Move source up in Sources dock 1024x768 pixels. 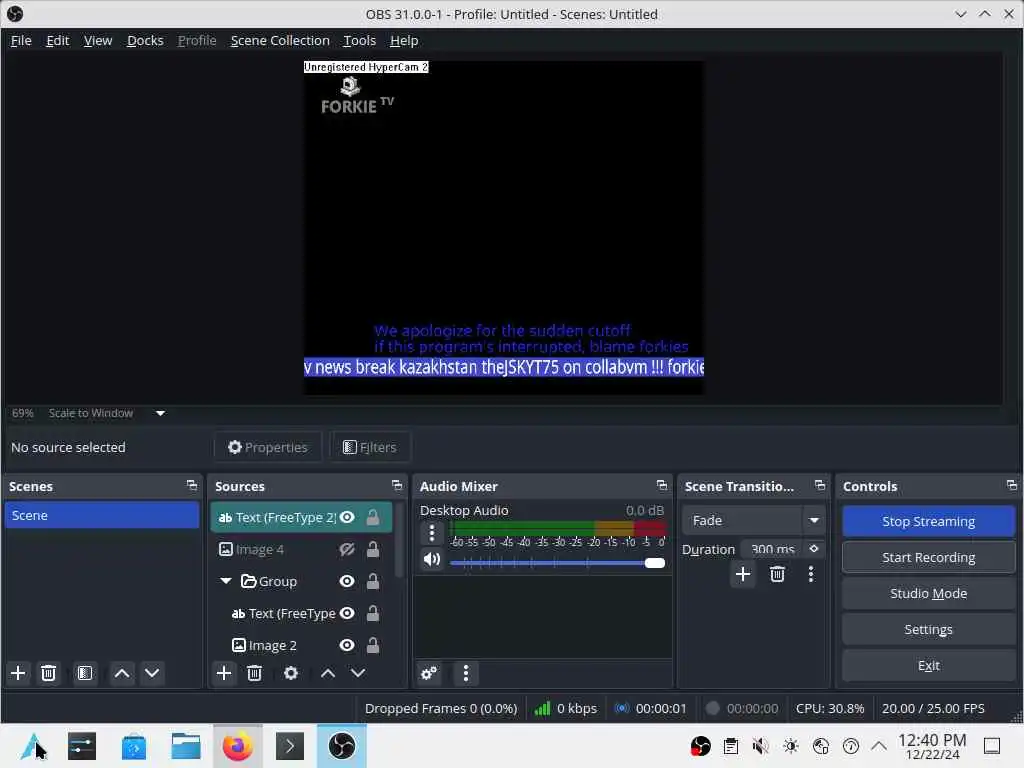coord(328,673)
